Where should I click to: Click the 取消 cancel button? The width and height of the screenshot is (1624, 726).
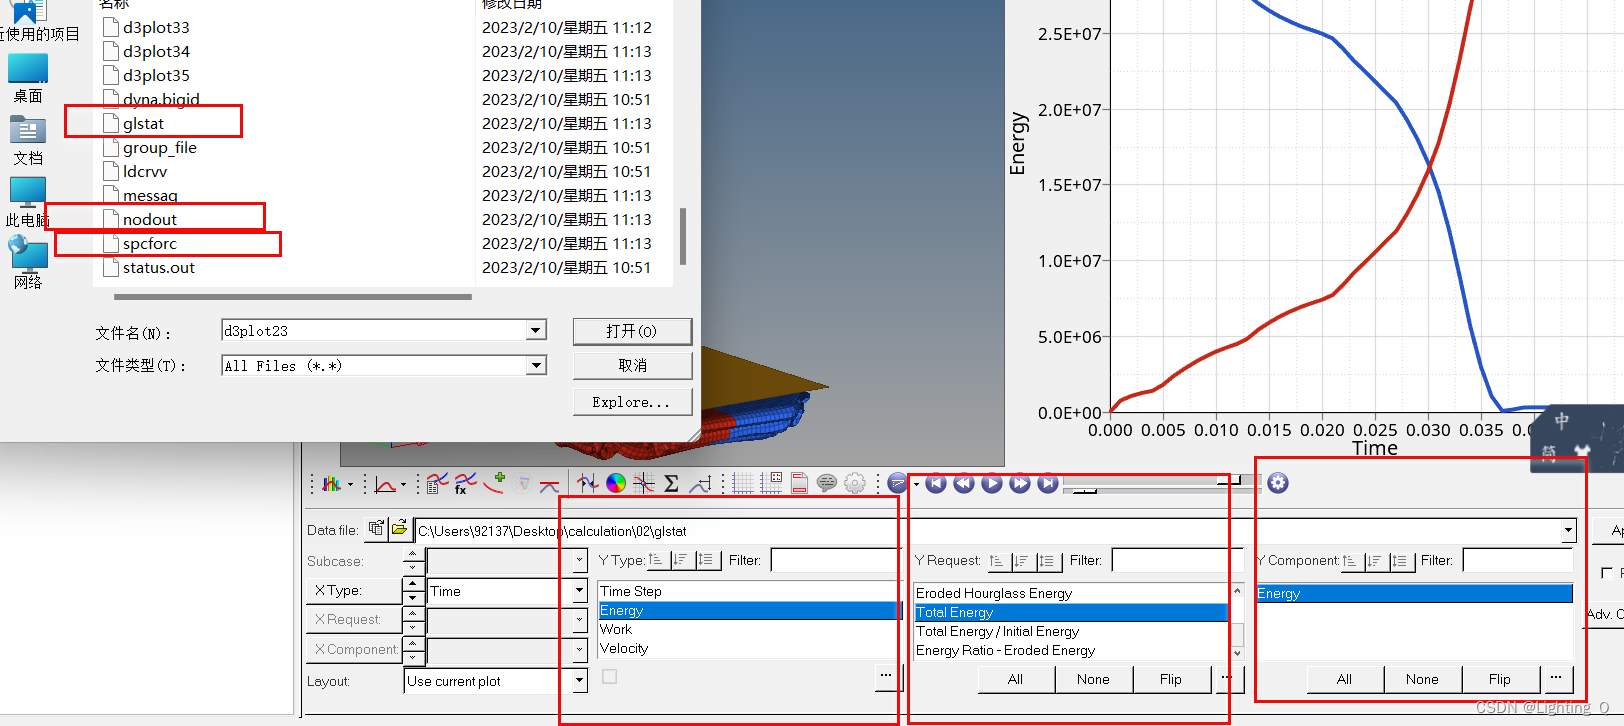(x=632, y=366)
